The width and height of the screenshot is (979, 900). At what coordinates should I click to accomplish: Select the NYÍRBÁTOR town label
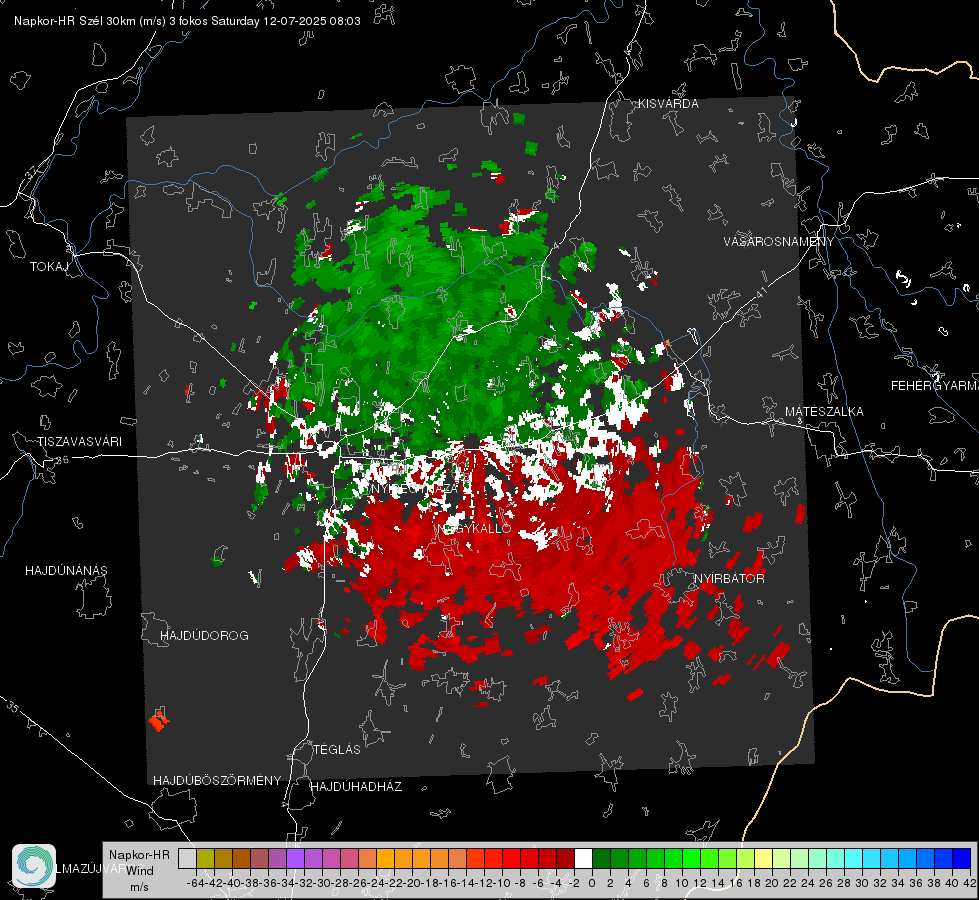[729, 579]
